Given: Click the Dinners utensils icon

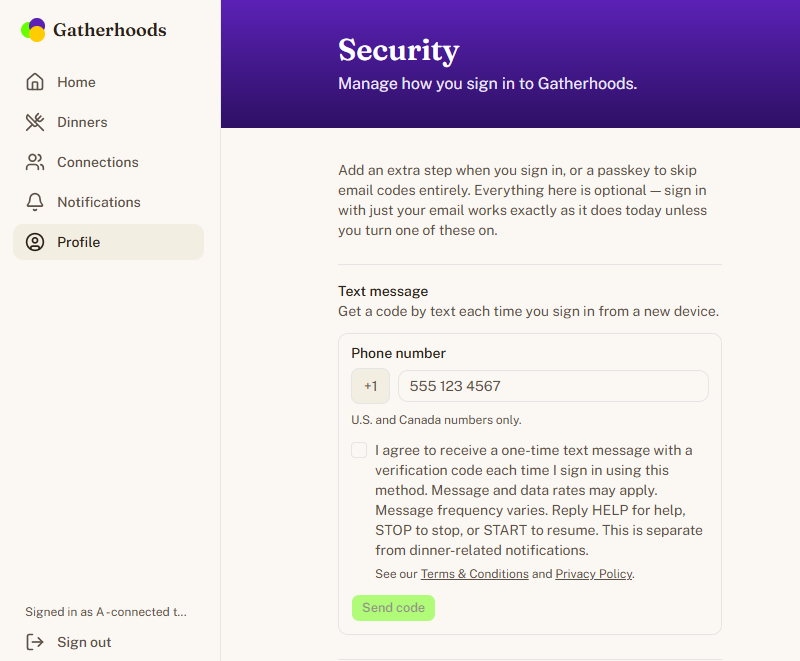Looking at the screenshot, I should [x=35, y=122].
